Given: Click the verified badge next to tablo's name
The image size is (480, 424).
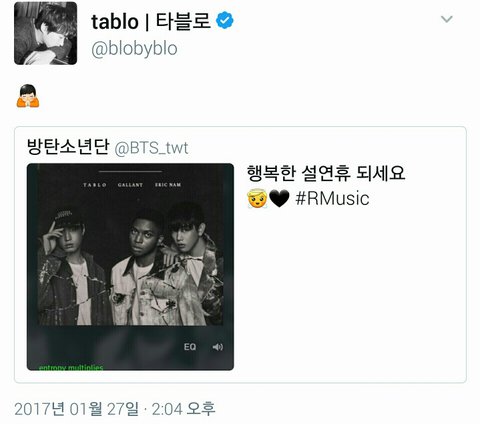Looking at the screenshot, I should [225, 20].
